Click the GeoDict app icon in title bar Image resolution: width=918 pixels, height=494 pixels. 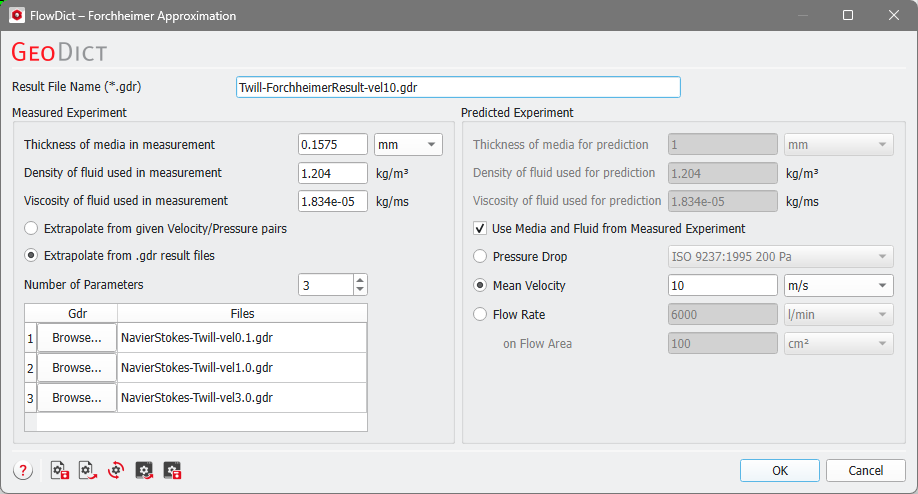(x=17, y=15)
